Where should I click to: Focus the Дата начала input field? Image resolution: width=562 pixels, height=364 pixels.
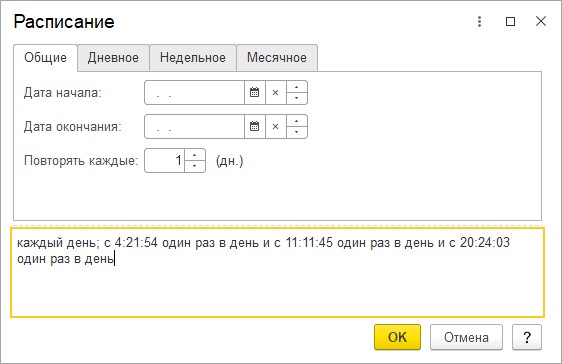tap(195, 93)
